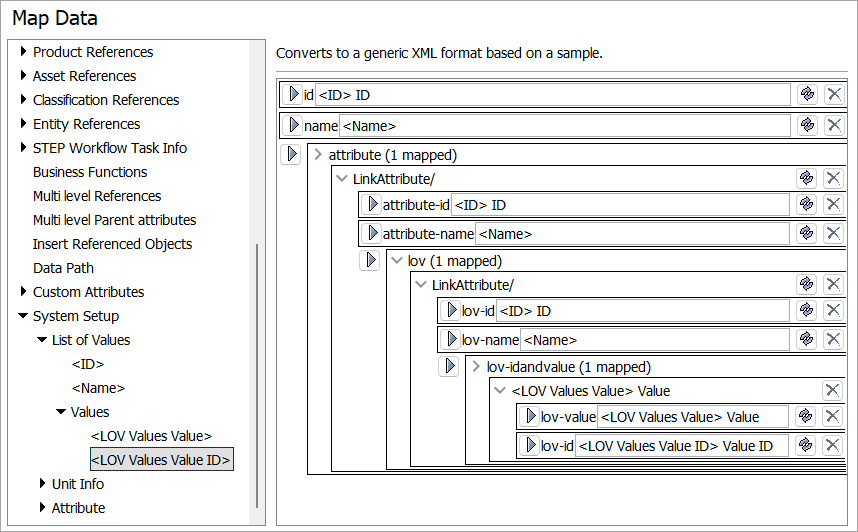858x532 pixels.
Task: Expand the Product References tree node
Action: point(23,52)
